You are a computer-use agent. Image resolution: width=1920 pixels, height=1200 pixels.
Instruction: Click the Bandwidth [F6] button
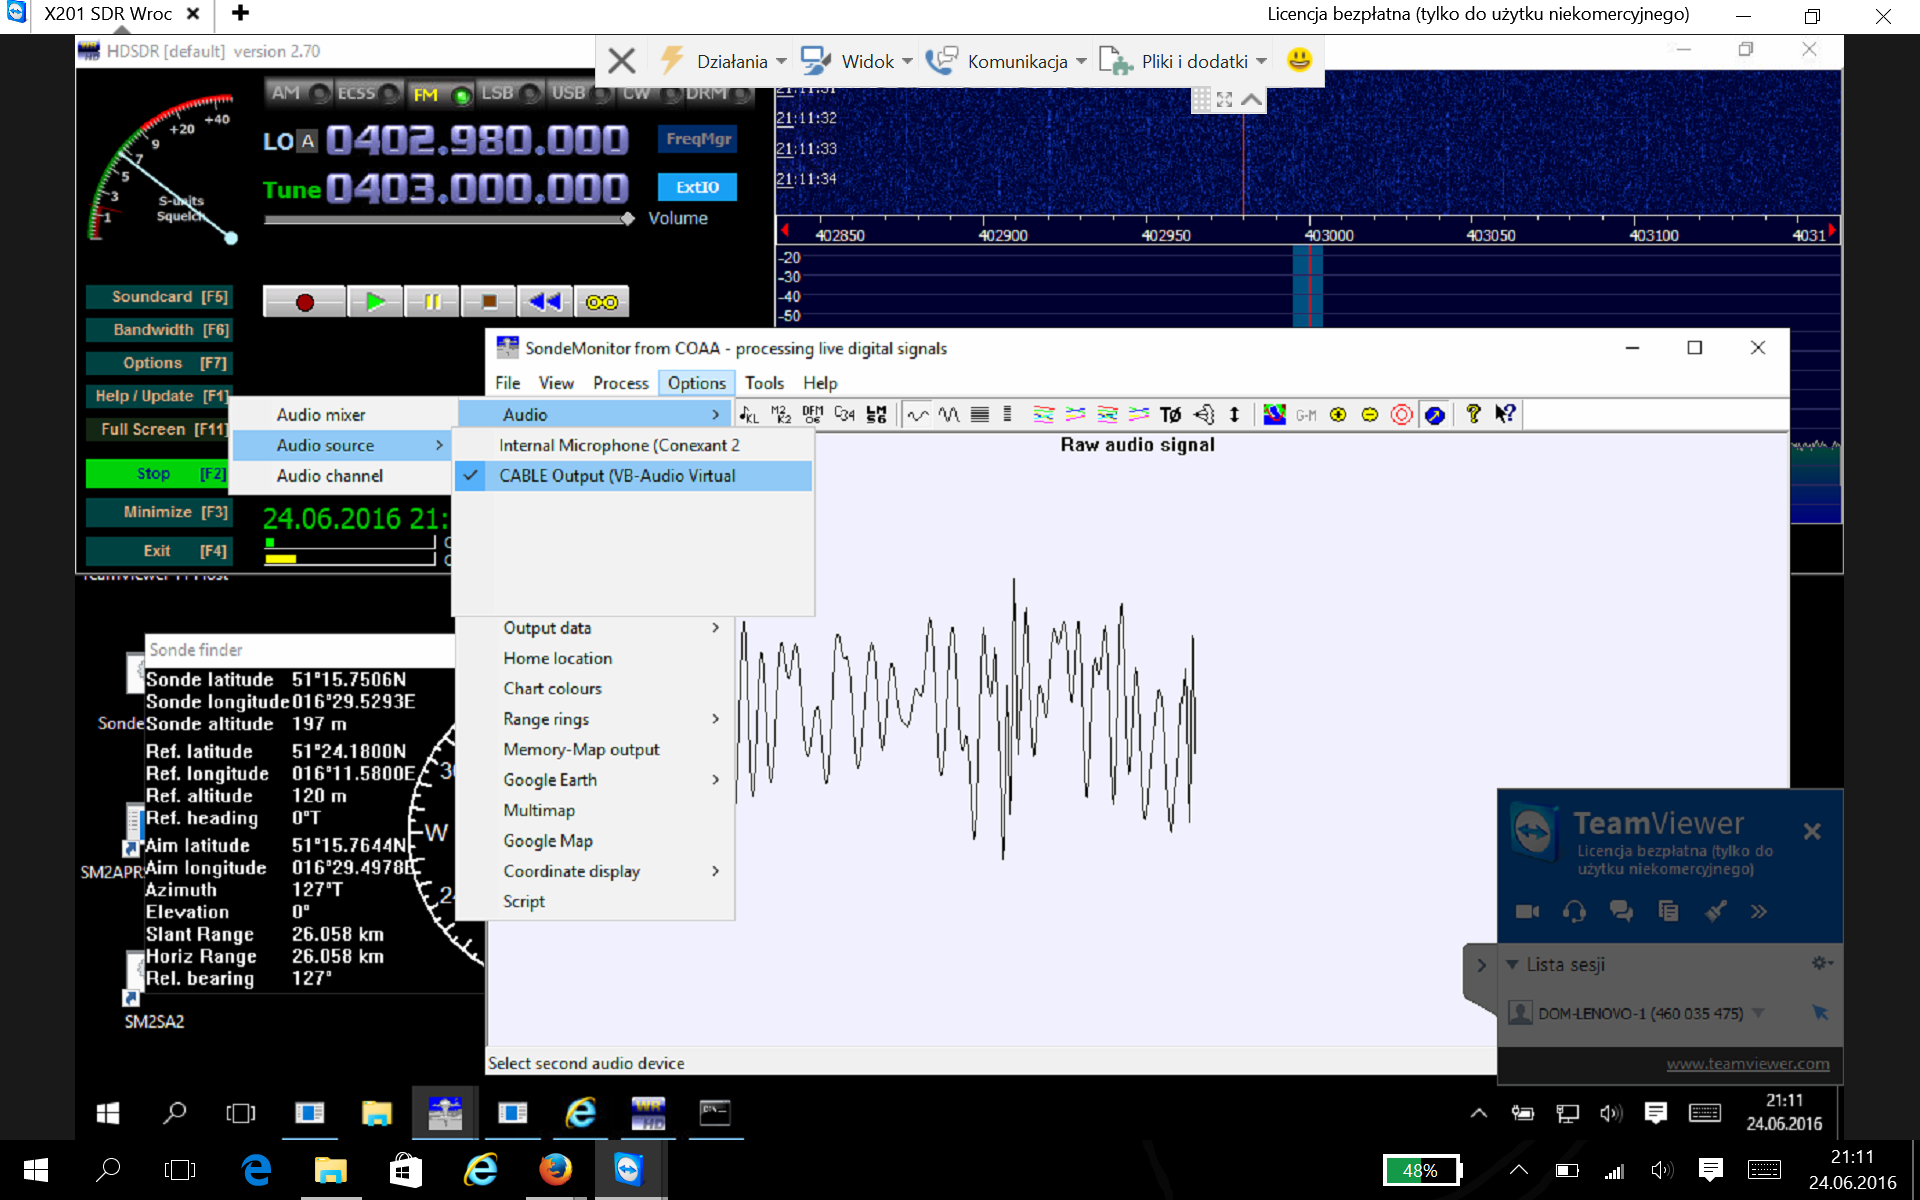coord(158,330)
